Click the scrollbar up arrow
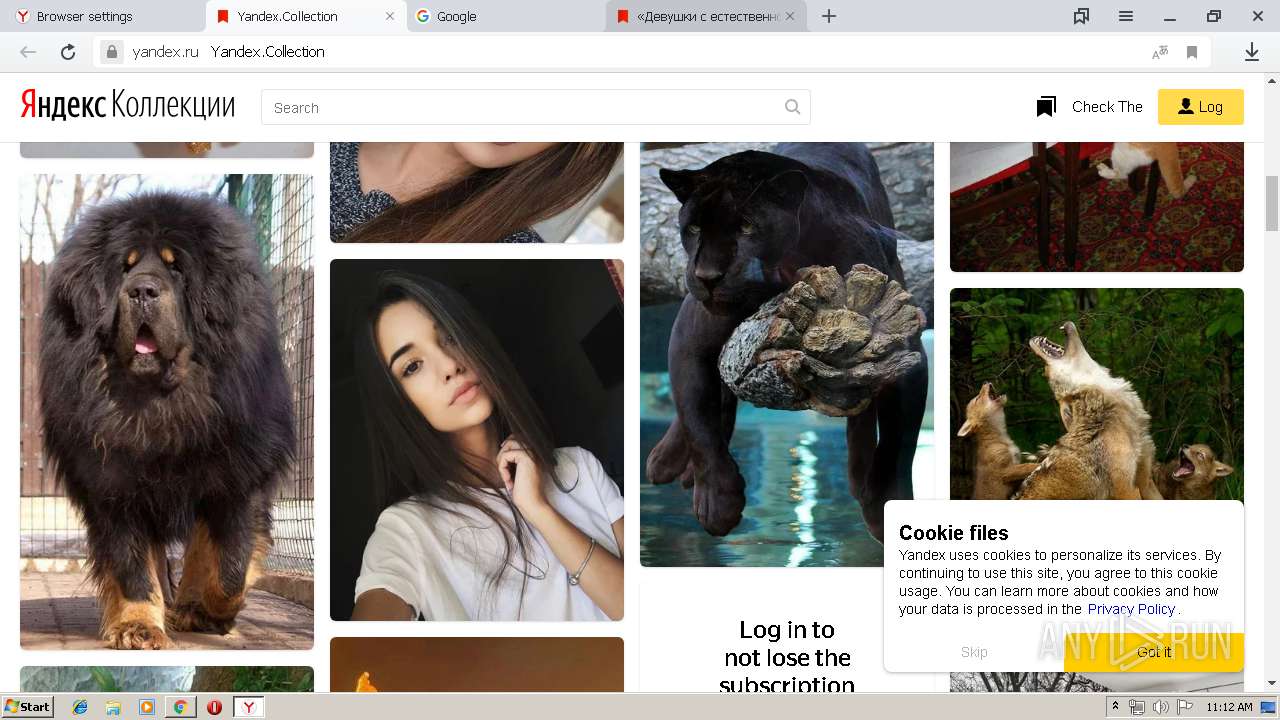This screenshot has width=1280, height=720. [x=1271, y=80]
